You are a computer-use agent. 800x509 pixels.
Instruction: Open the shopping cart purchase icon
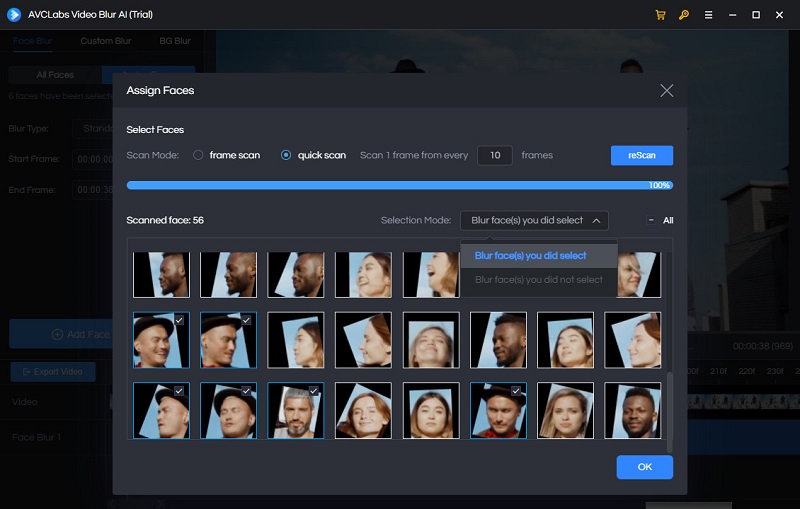coord(660,15)
